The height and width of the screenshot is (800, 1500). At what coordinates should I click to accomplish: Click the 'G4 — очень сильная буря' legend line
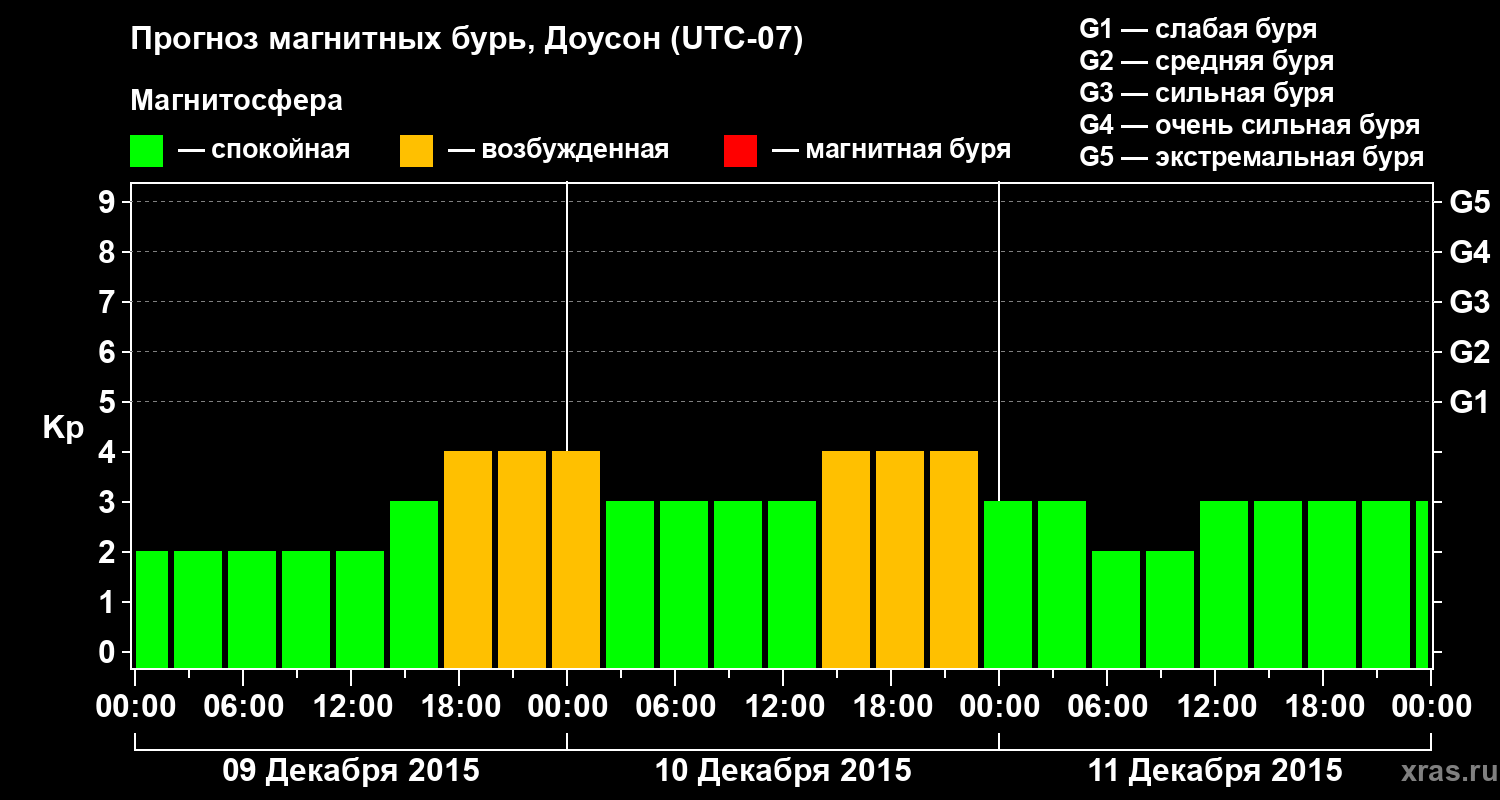pos(1249,125)
